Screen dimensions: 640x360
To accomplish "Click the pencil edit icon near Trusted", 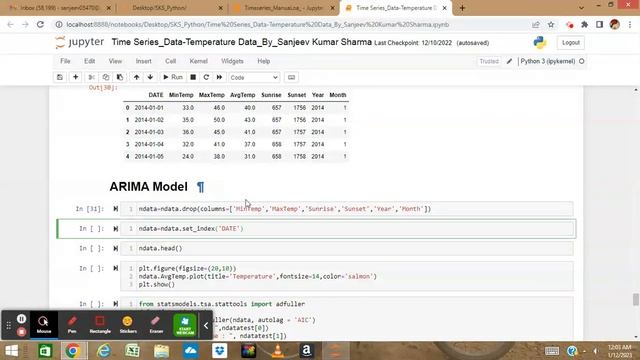I will pos(509,61).
